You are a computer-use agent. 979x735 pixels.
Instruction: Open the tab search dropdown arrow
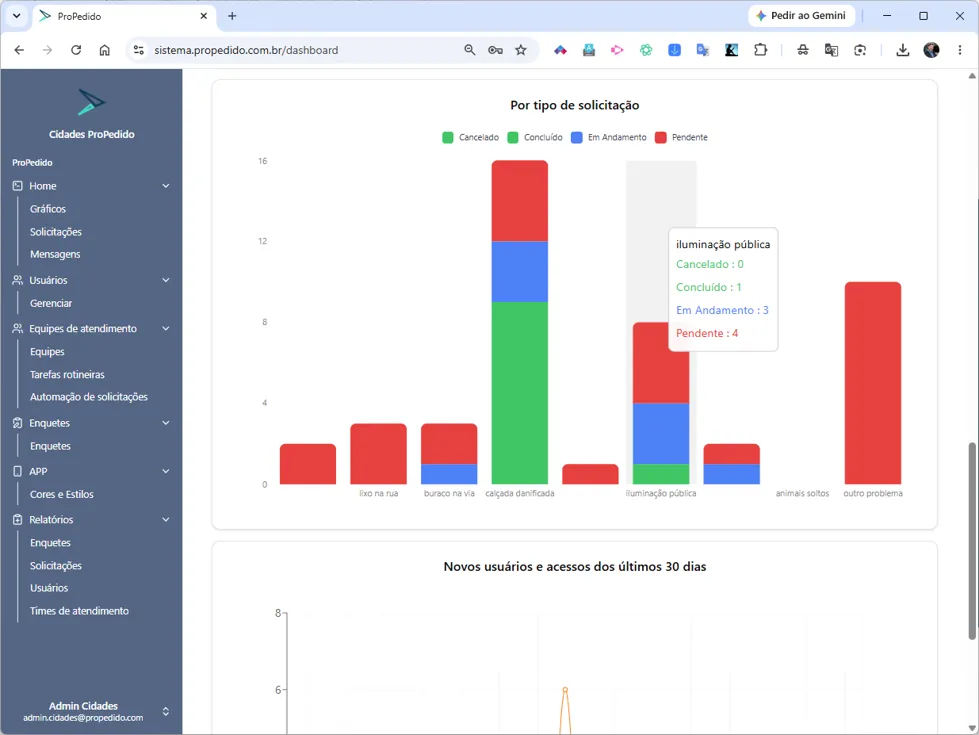coord(17,16)
